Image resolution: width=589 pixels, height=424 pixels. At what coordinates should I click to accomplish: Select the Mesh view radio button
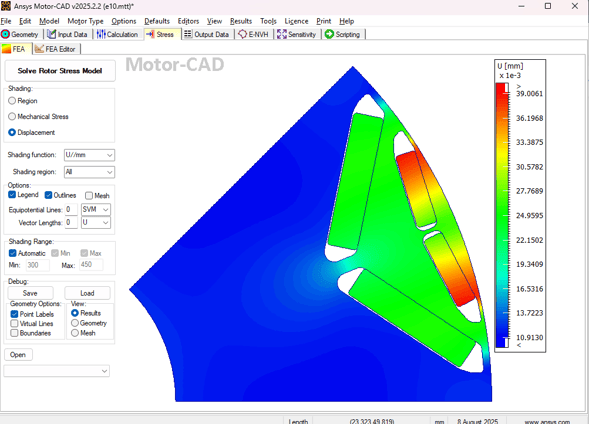75,333
